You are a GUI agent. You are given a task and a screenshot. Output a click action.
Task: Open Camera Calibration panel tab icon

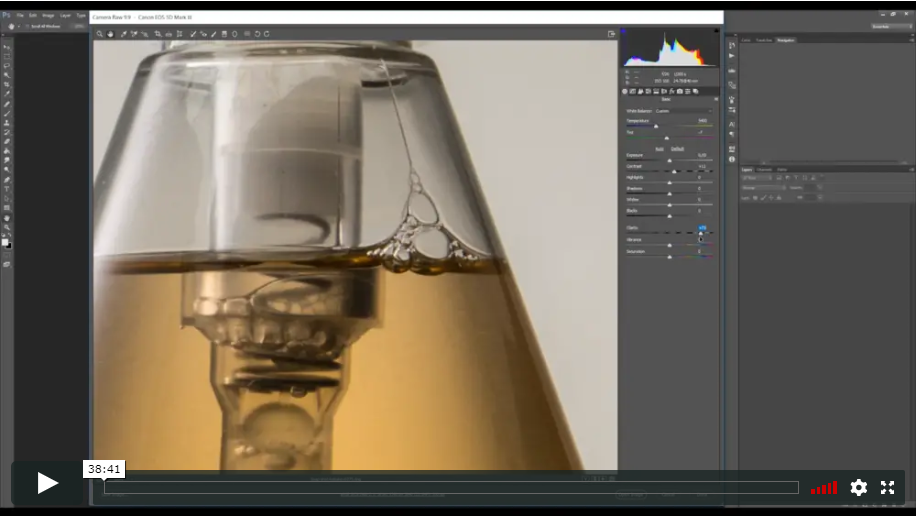tap(679, 91)
